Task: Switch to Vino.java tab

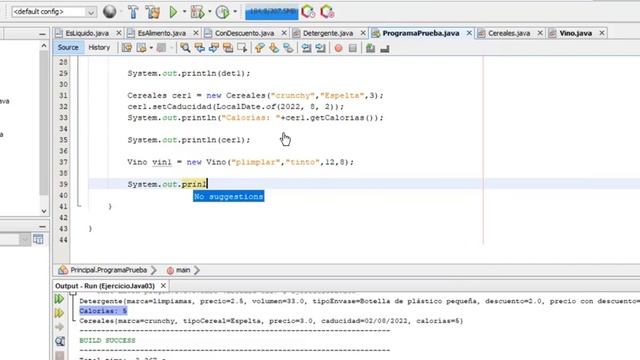Action: coord(576,33)
